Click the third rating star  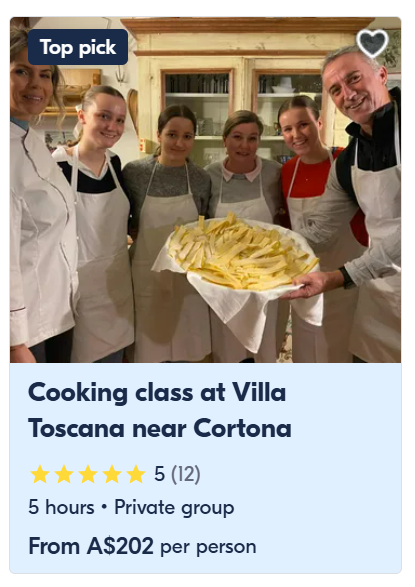pyautogui.click(x=88, y=474)
